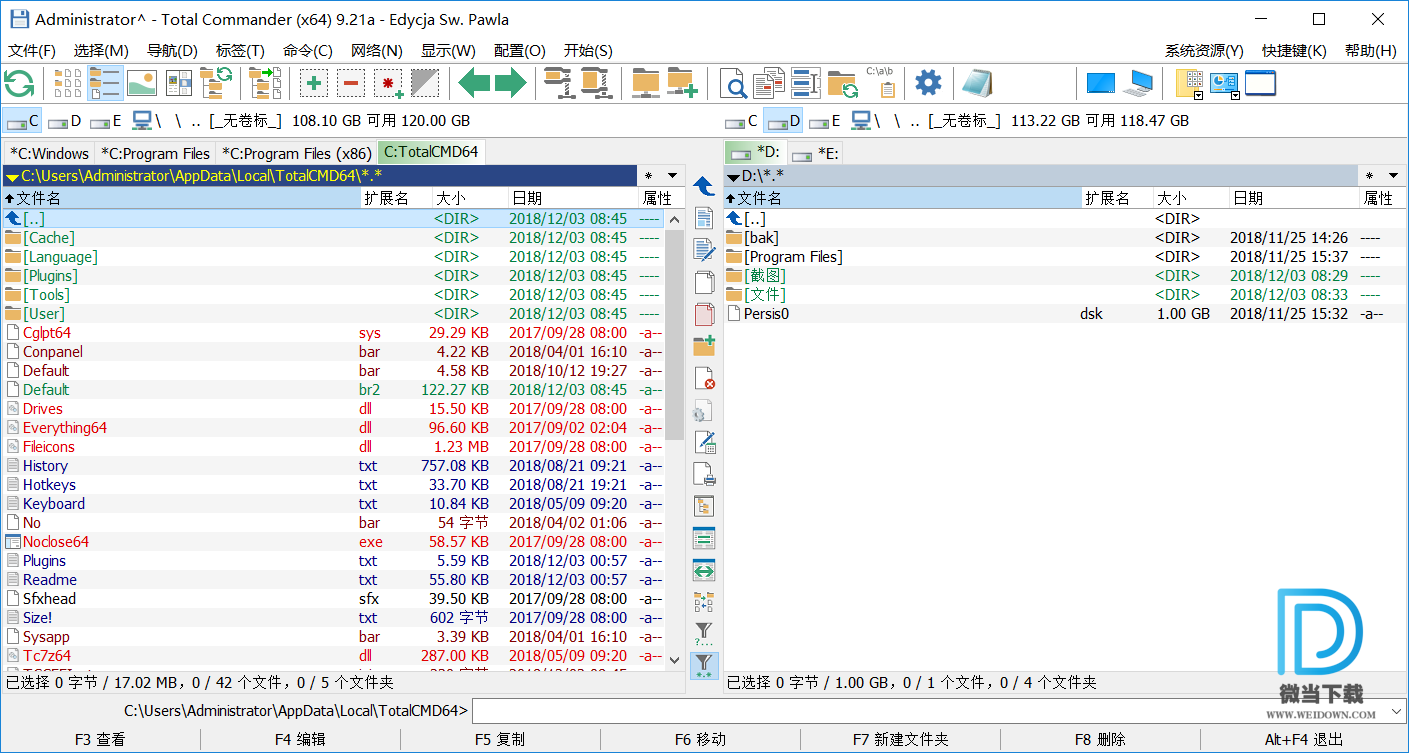Screen dimensions: 1409x753
Task: Open the search files magnifier icon
Action: click(734, 84)
